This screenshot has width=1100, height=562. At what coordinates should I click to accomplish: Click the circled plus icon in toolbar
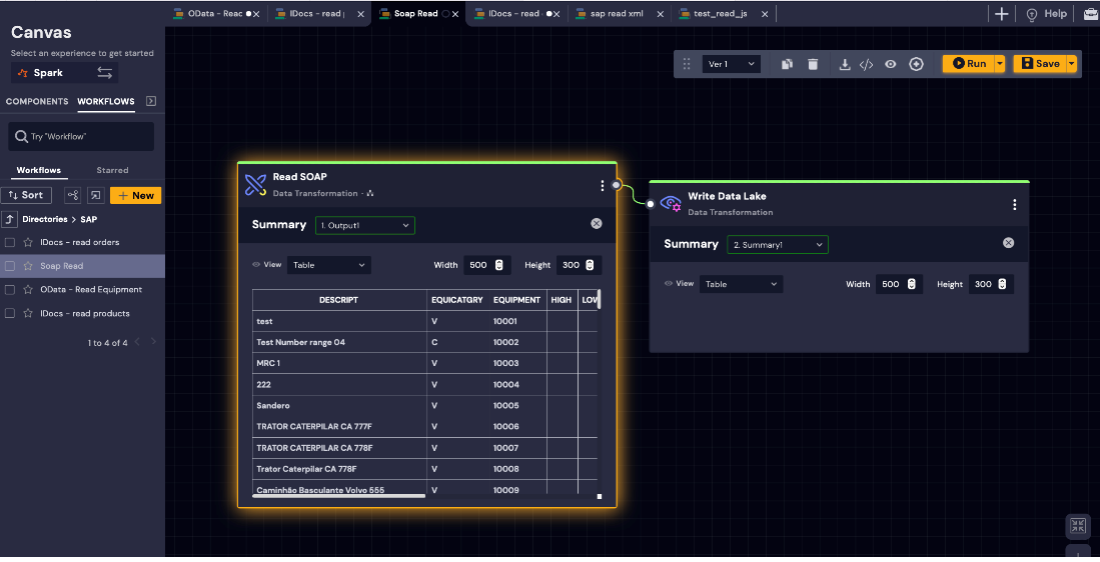(916, 64)
